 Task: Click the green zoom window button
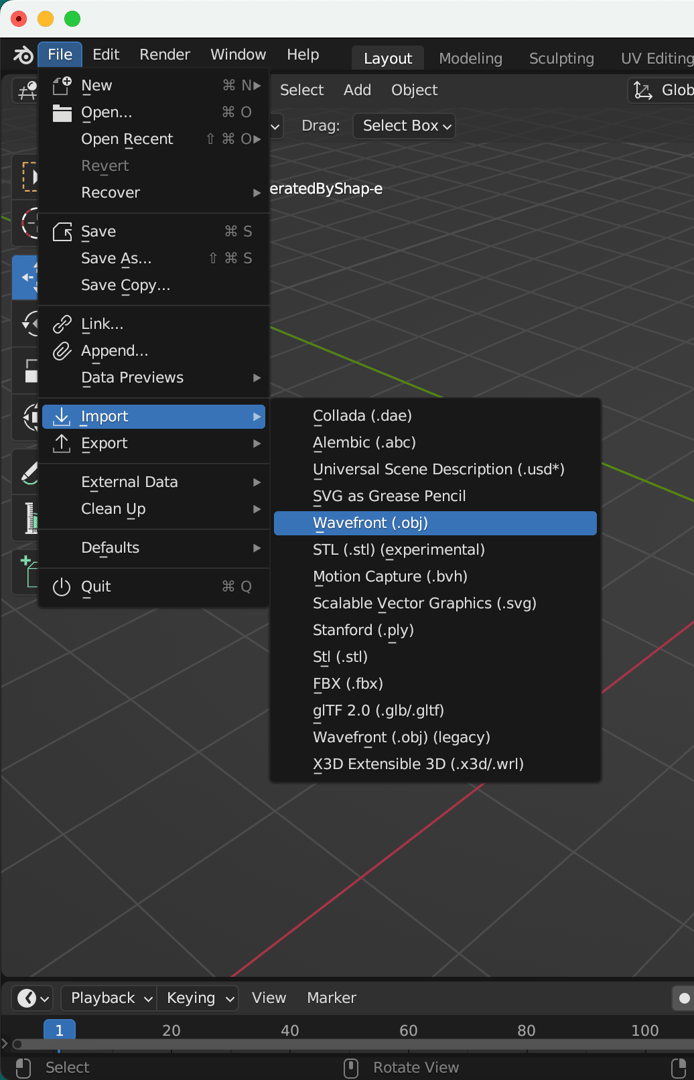72,19
